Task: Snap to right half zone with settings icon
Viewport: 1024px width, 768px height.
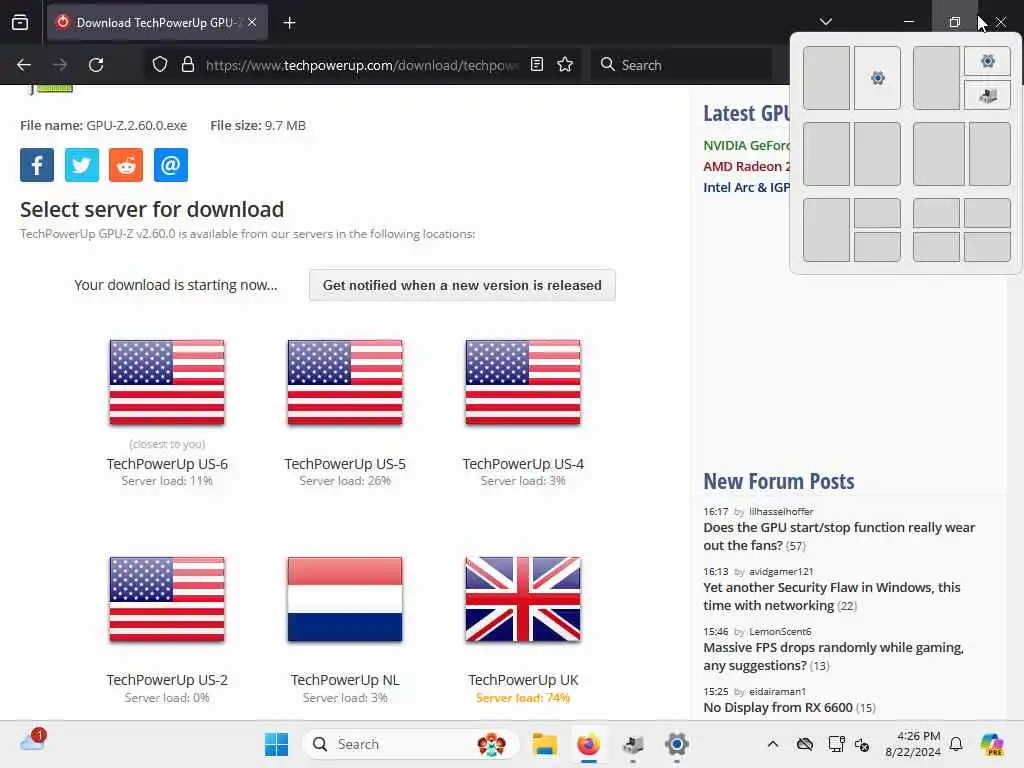Action: [877, 78]
